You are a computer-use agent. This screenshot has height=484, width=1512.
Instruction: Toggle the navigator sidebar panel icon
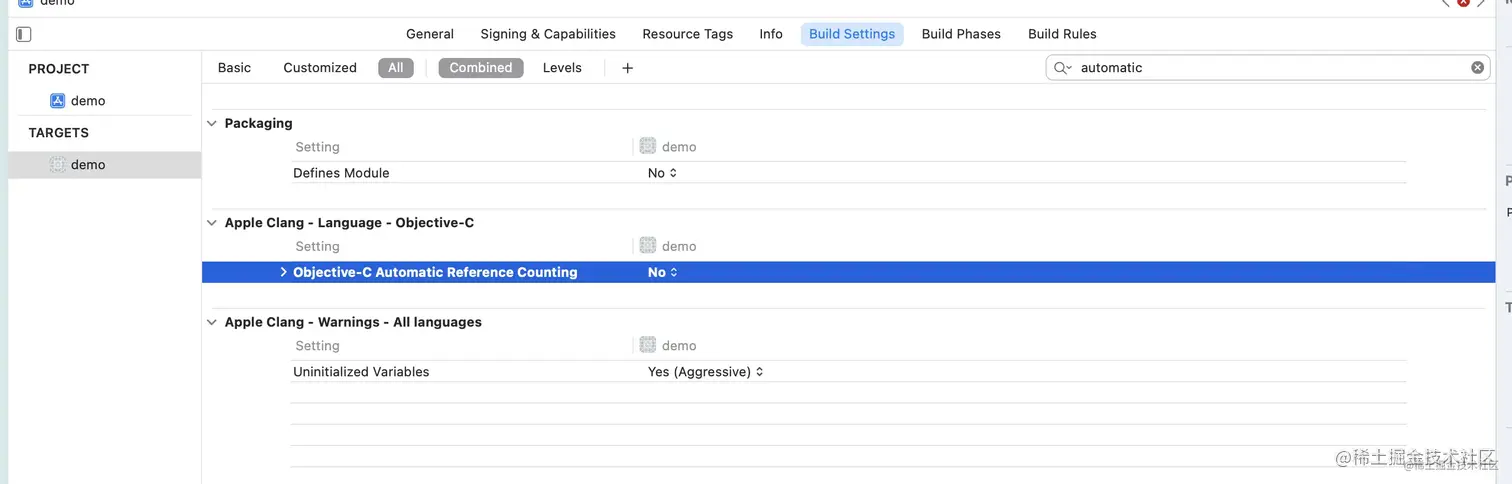tap(24, 34)
